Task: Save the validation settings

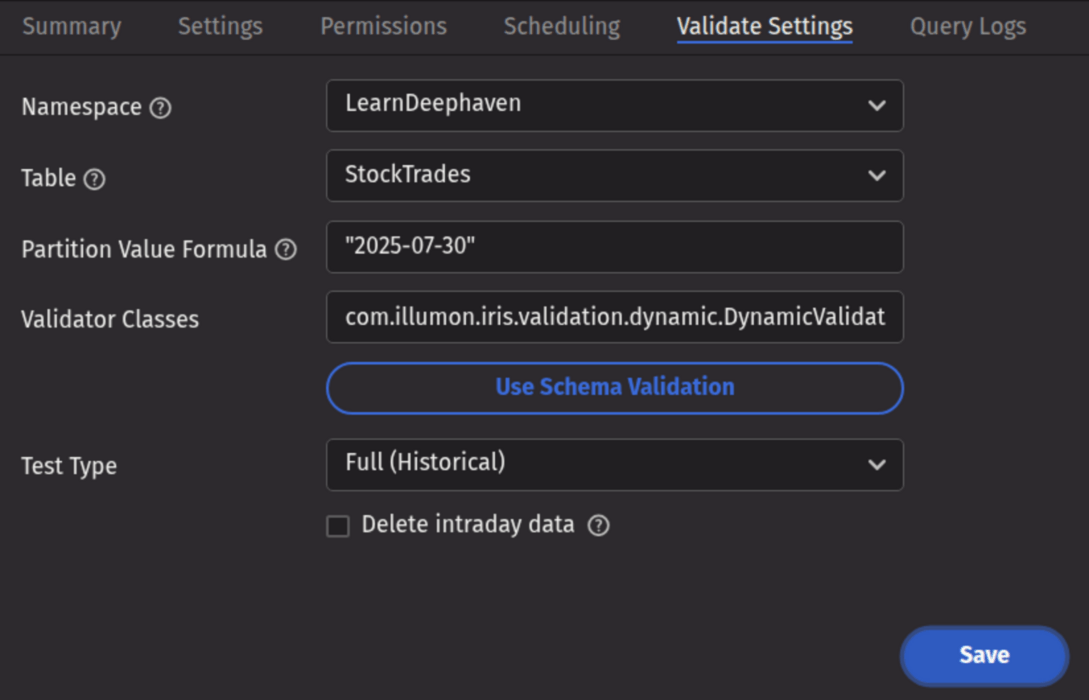Action: 984,655
